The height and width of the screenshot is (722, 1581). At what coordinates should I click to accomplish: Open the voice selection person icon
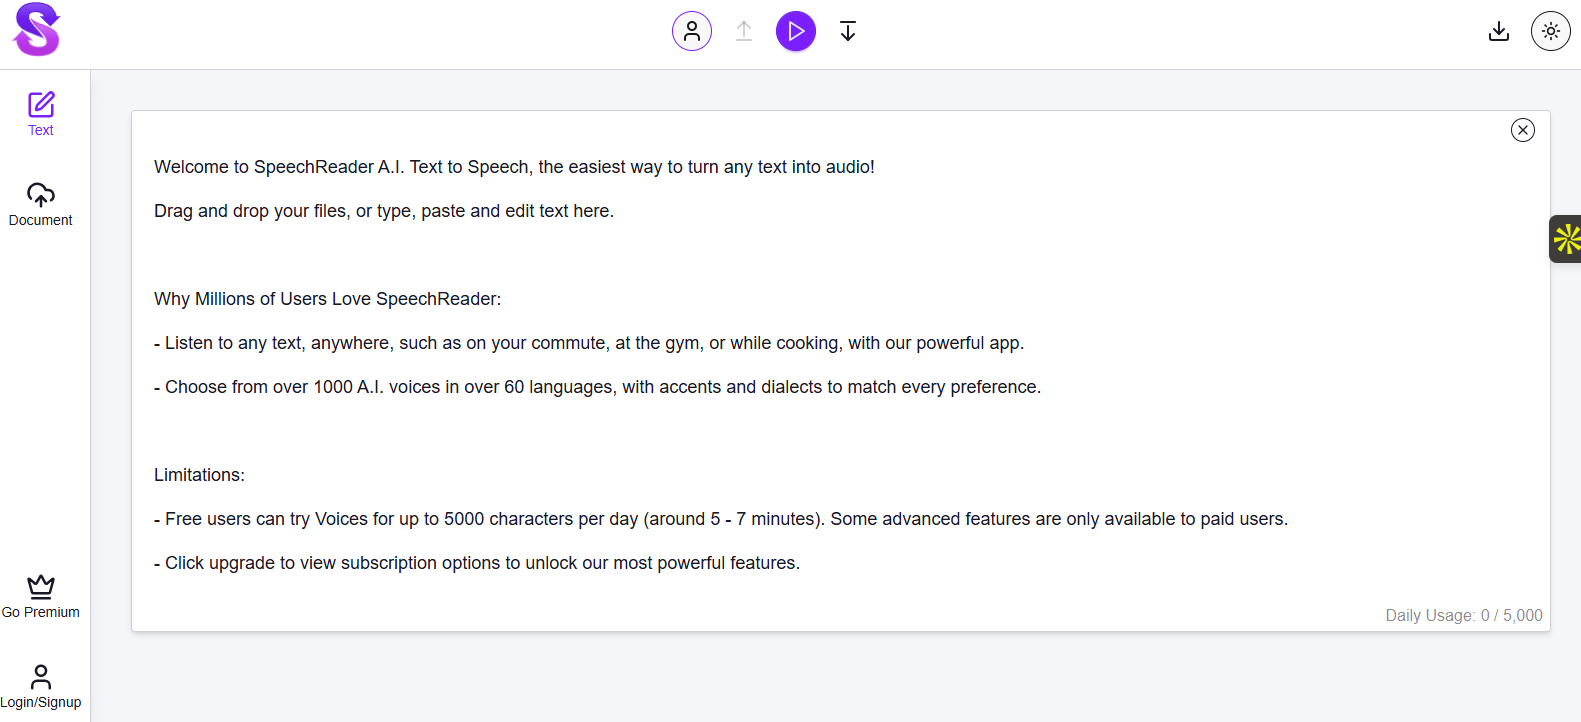click(692, 31)
